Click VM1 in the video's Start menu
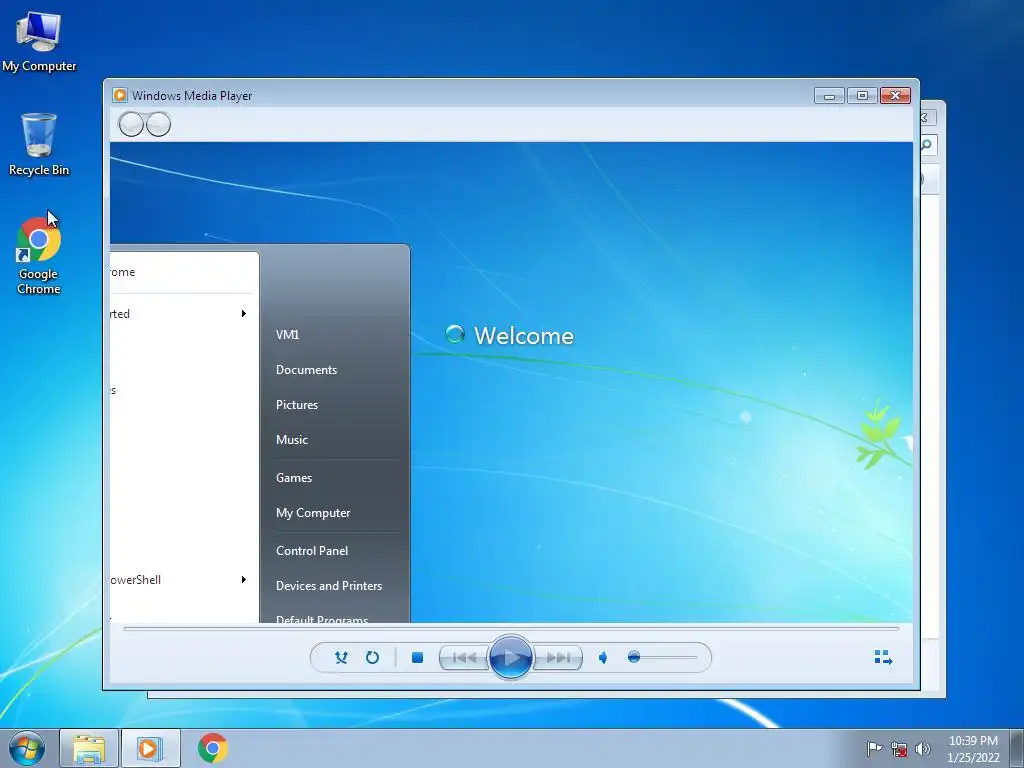The width and height of the screenshot is (1024, 768). (287, 334)
